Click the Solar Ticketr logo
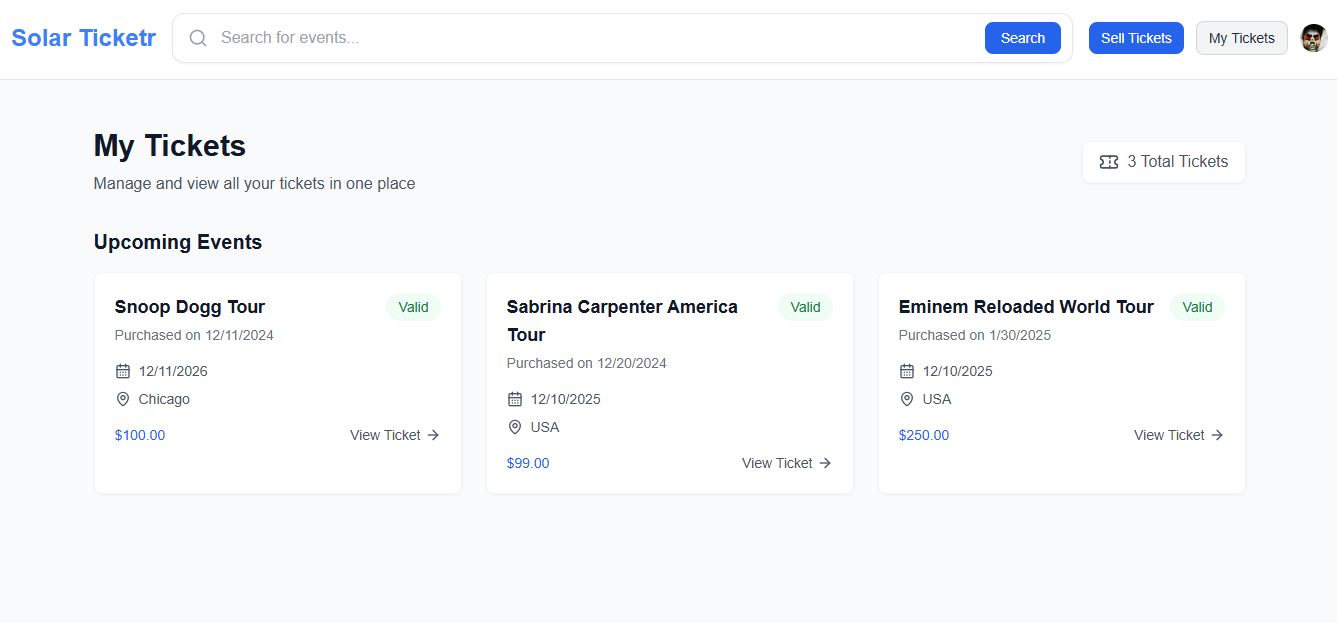This screenshot has height=623, width=1337. tap(84, 38)
